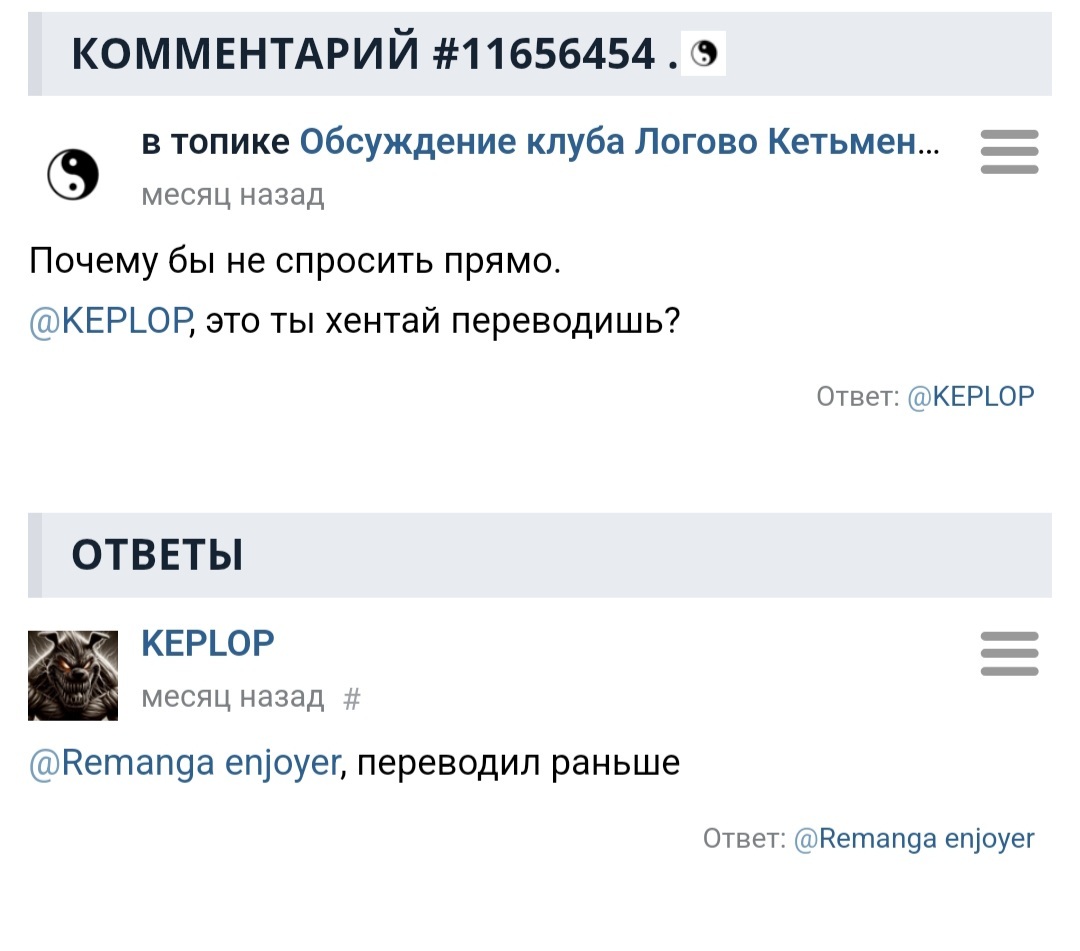
Task: Click the top comment's месяц назад timestamp
Action: pyautogui.click(x=233, y=194)
